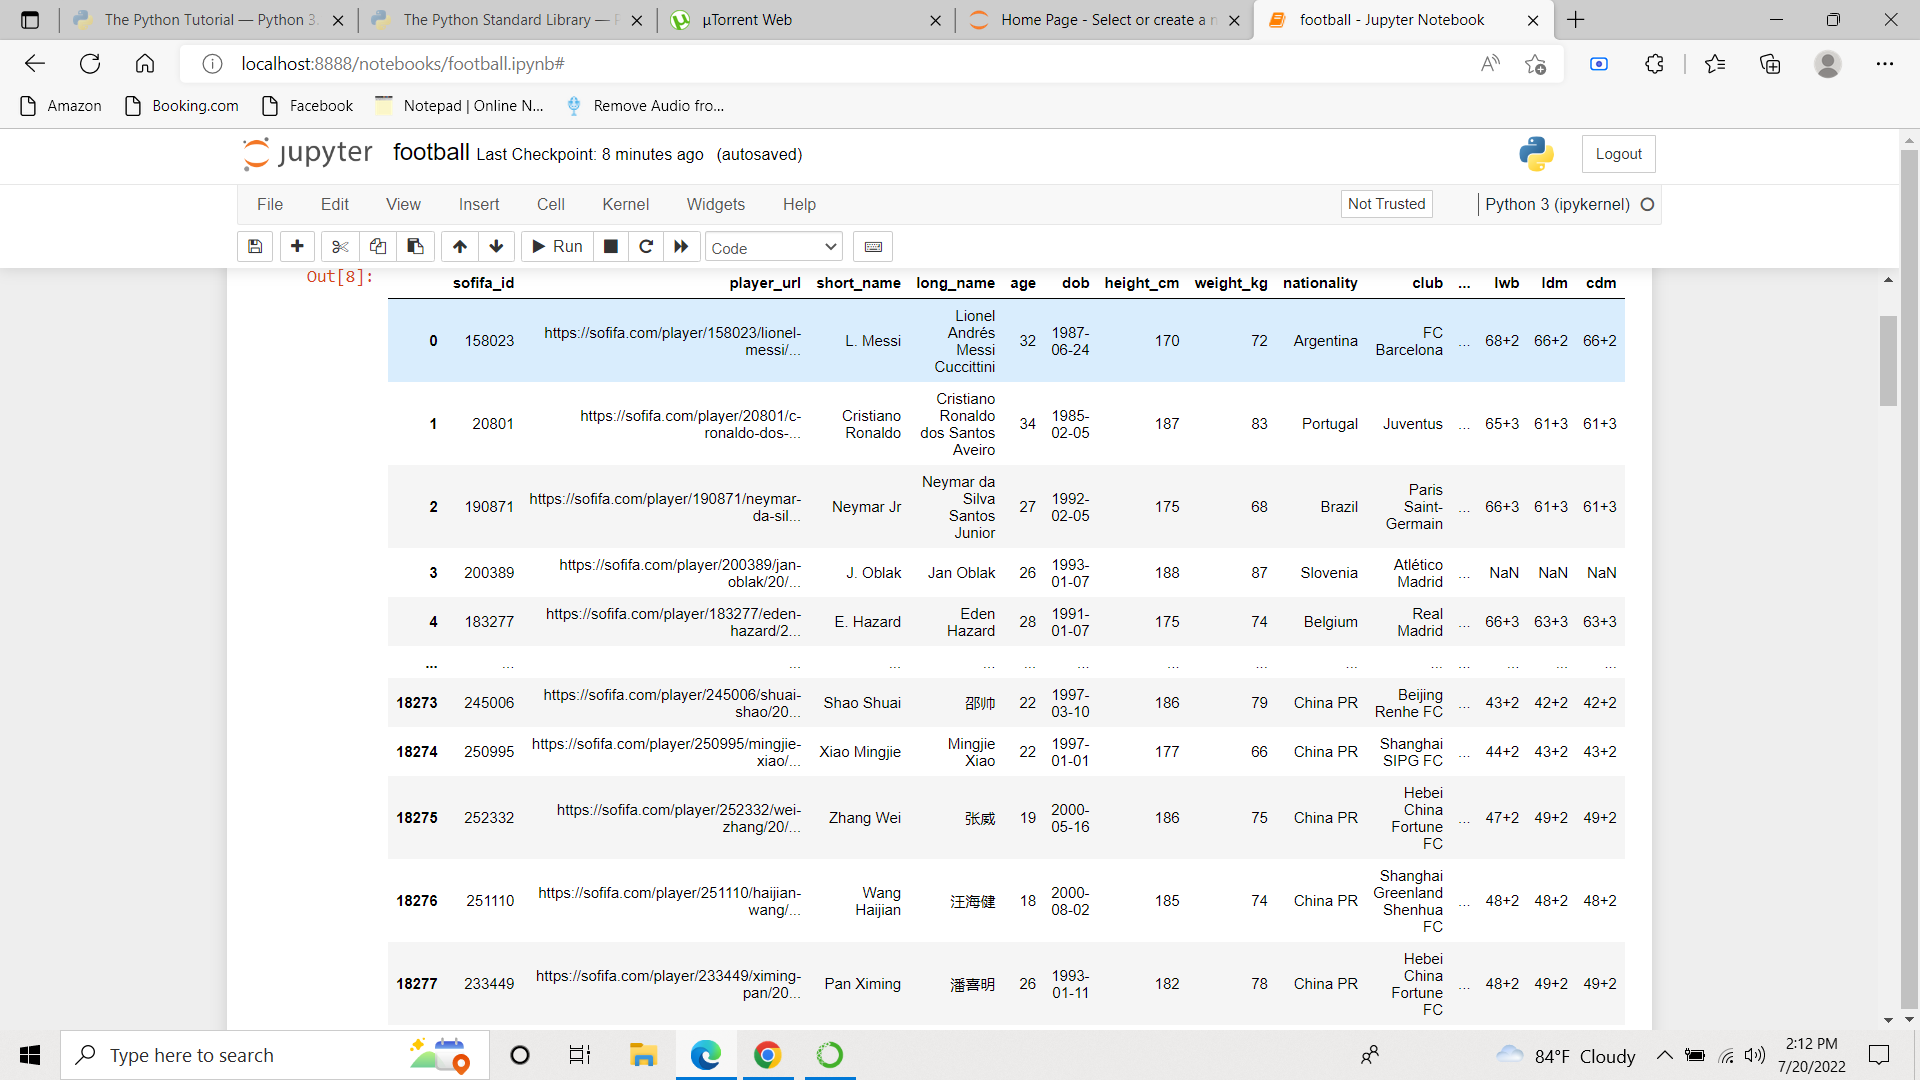1920x1080 pixels.
Task: Move the selected cell up
Action: pos(459,246)
